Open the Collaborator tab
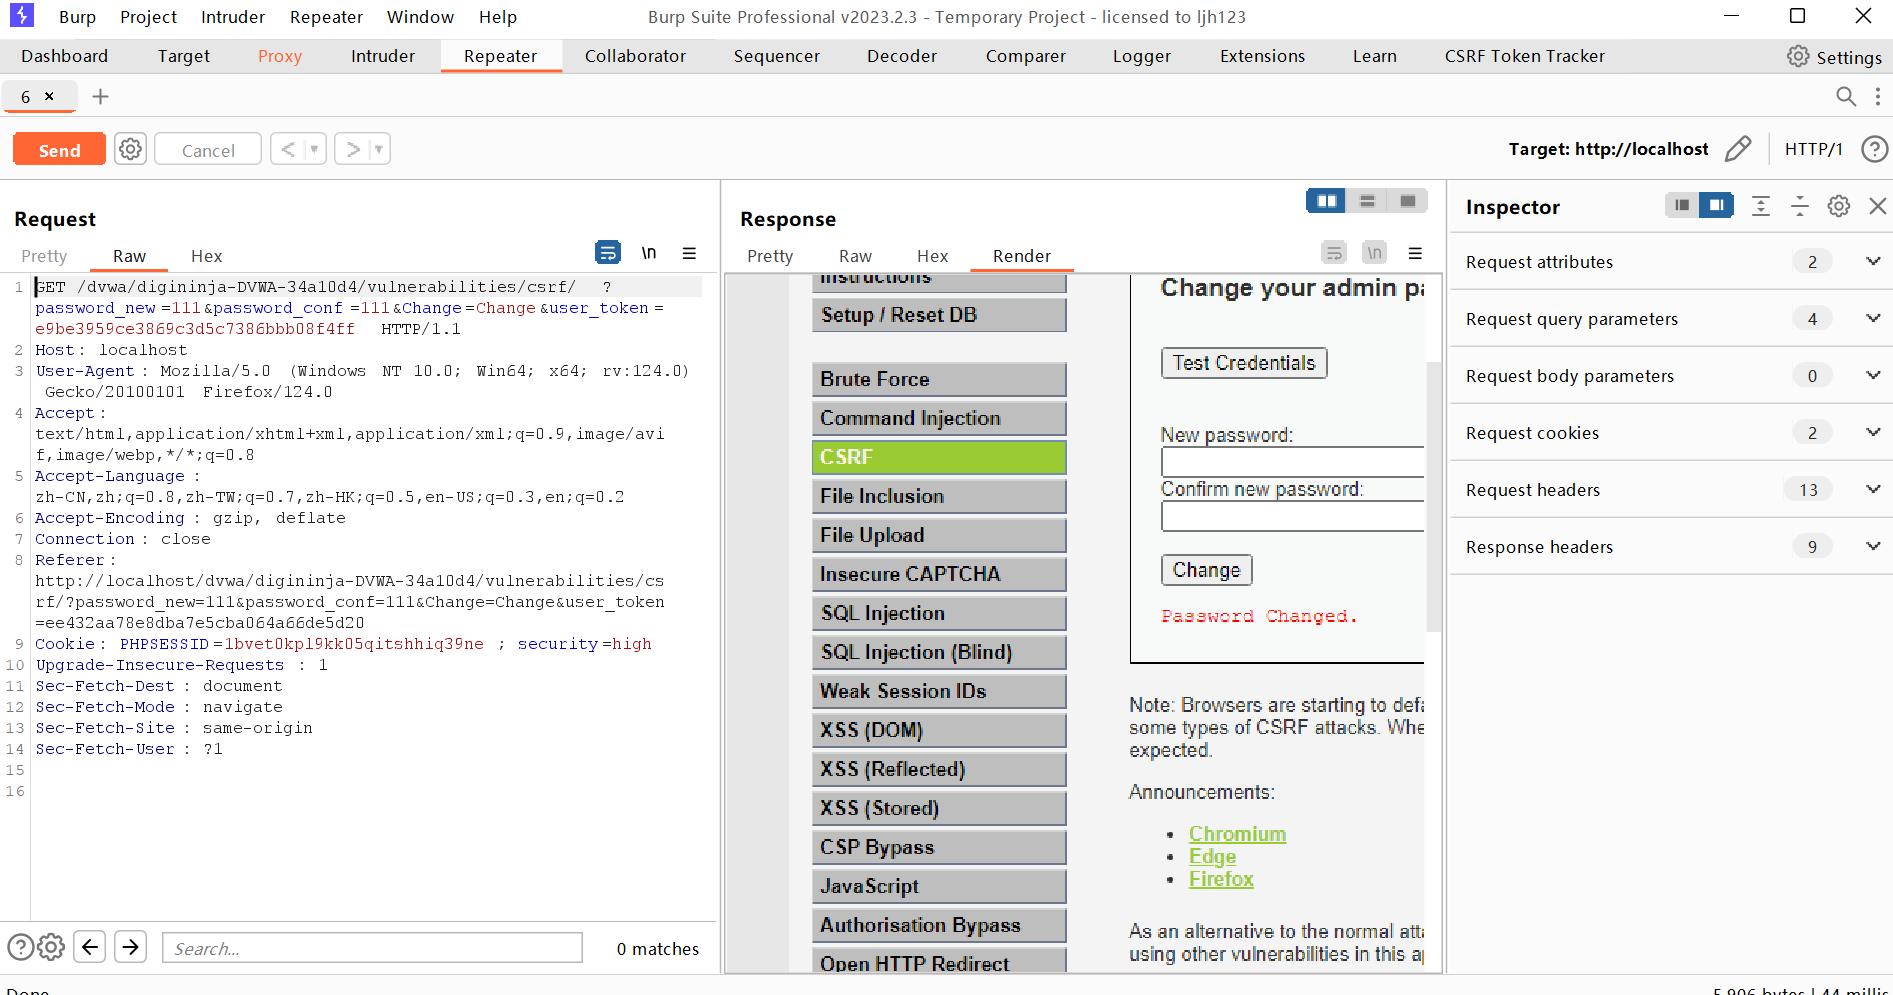The width and height of the screenshot is (1893, 995). click(x=635, y=56)
